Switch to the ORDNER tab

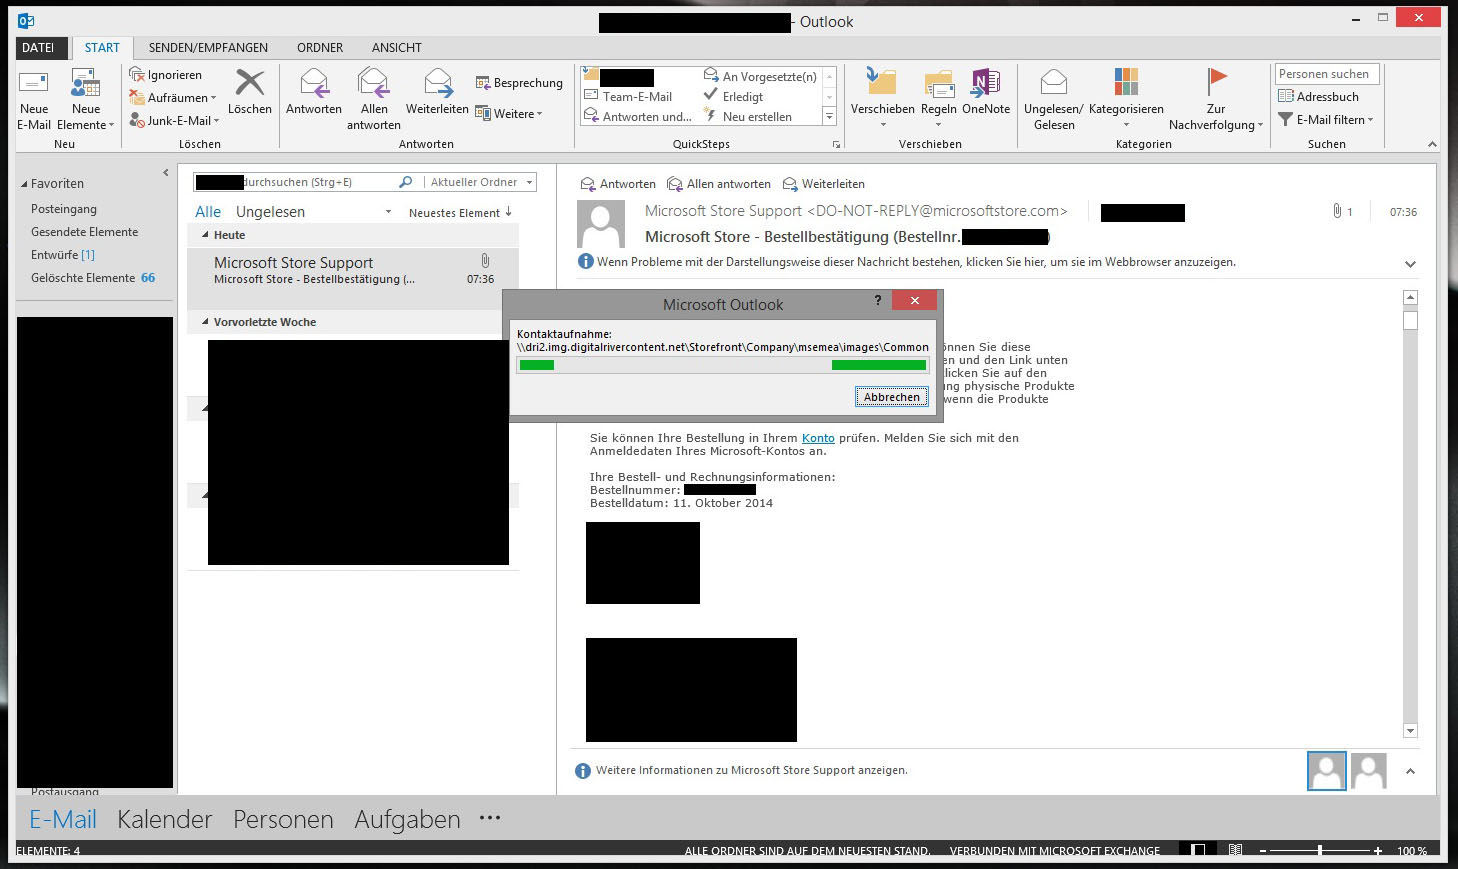click(320, 48)
